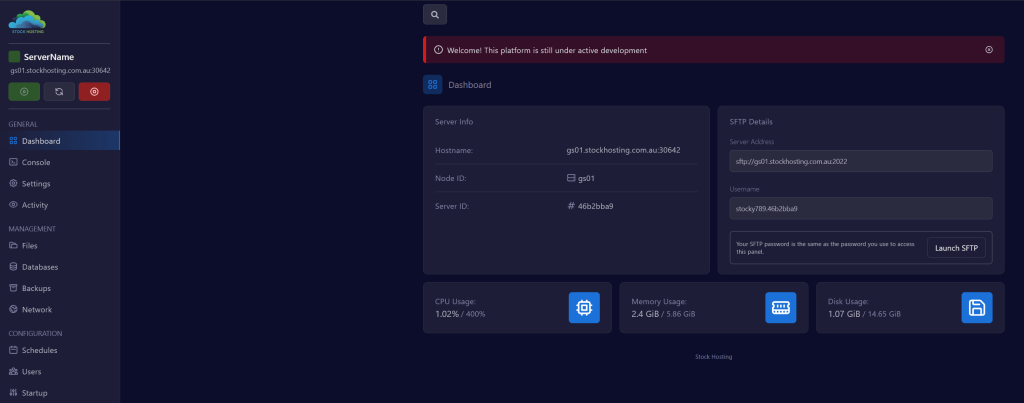Click the Disk usage floppy icon
1024x403 pixels.
click(x=976, y=308)
